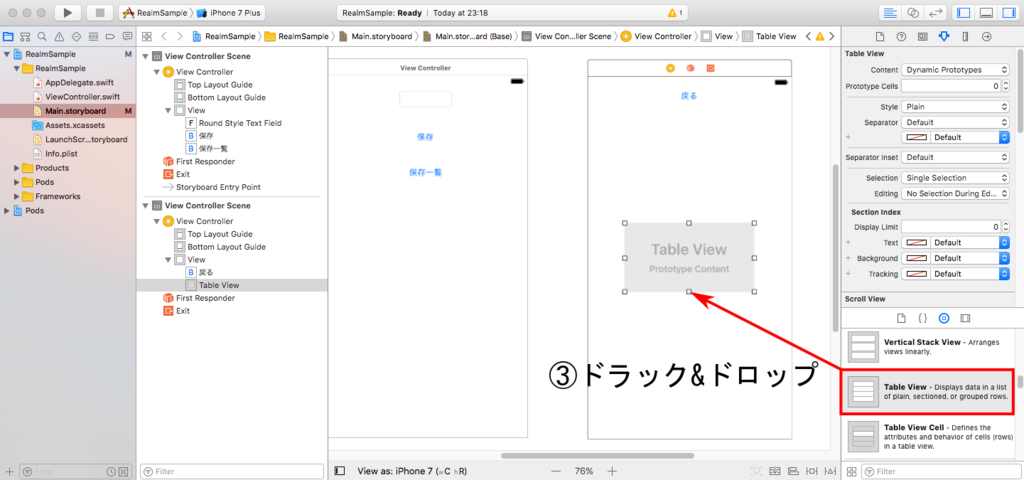Click the Prototype Cells stepper
The height and width of the screenshot is (480, 1024).
click(x=1005, y=86)
